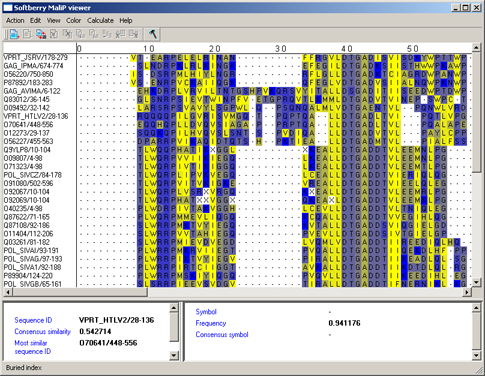Click the alignment vertical scrollbar down arrow
The width and height of the screenshot is (485, 376).
pos(476,283)
